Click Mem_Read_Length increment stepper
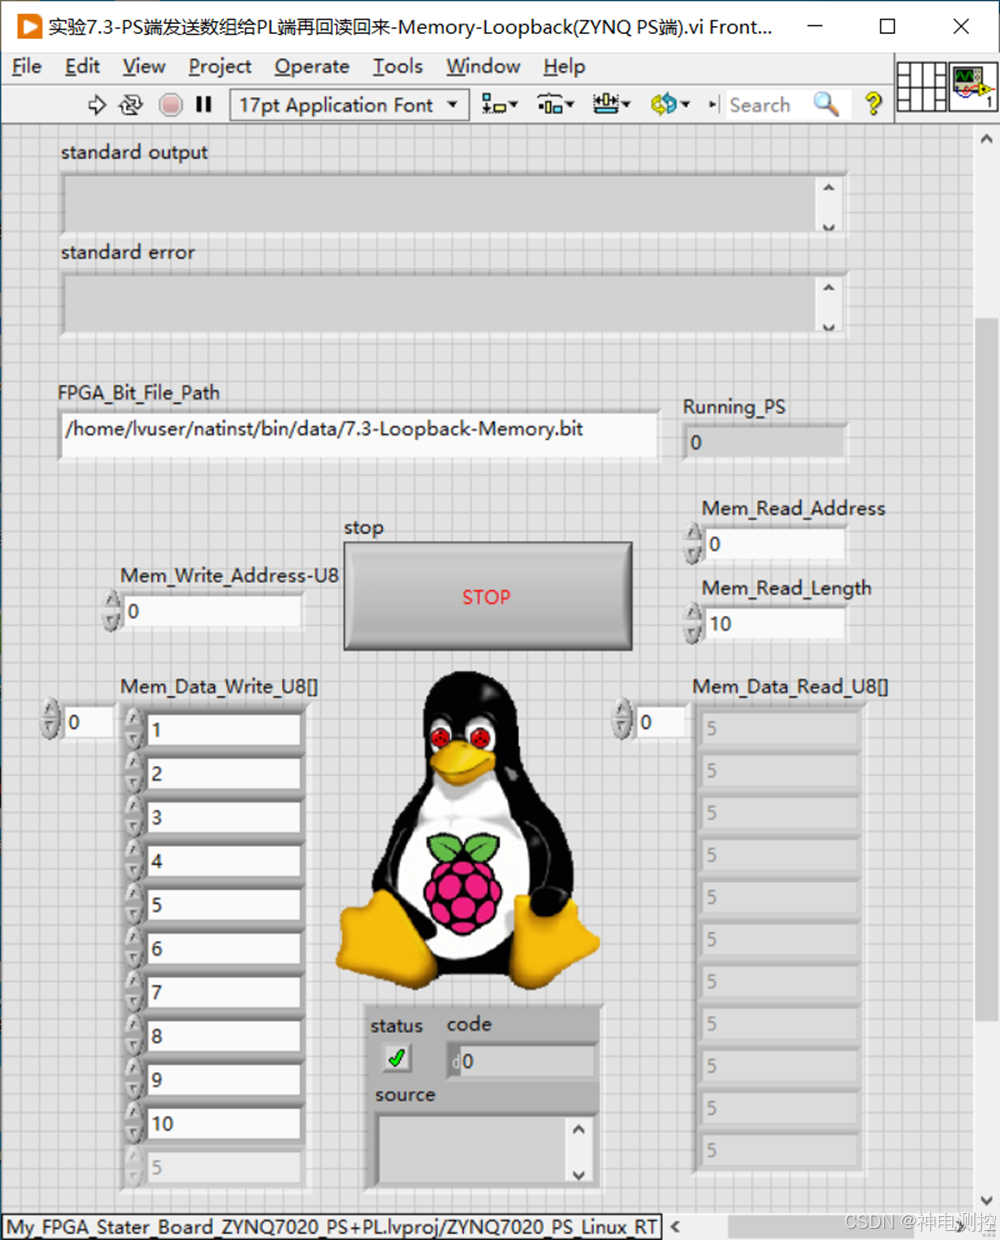 pos(694,614)
